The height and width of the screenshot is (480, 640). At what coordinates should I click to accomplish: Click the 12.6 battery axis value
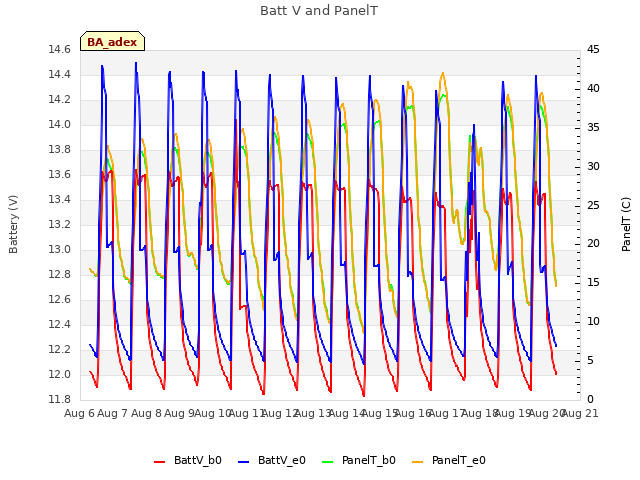59,300
